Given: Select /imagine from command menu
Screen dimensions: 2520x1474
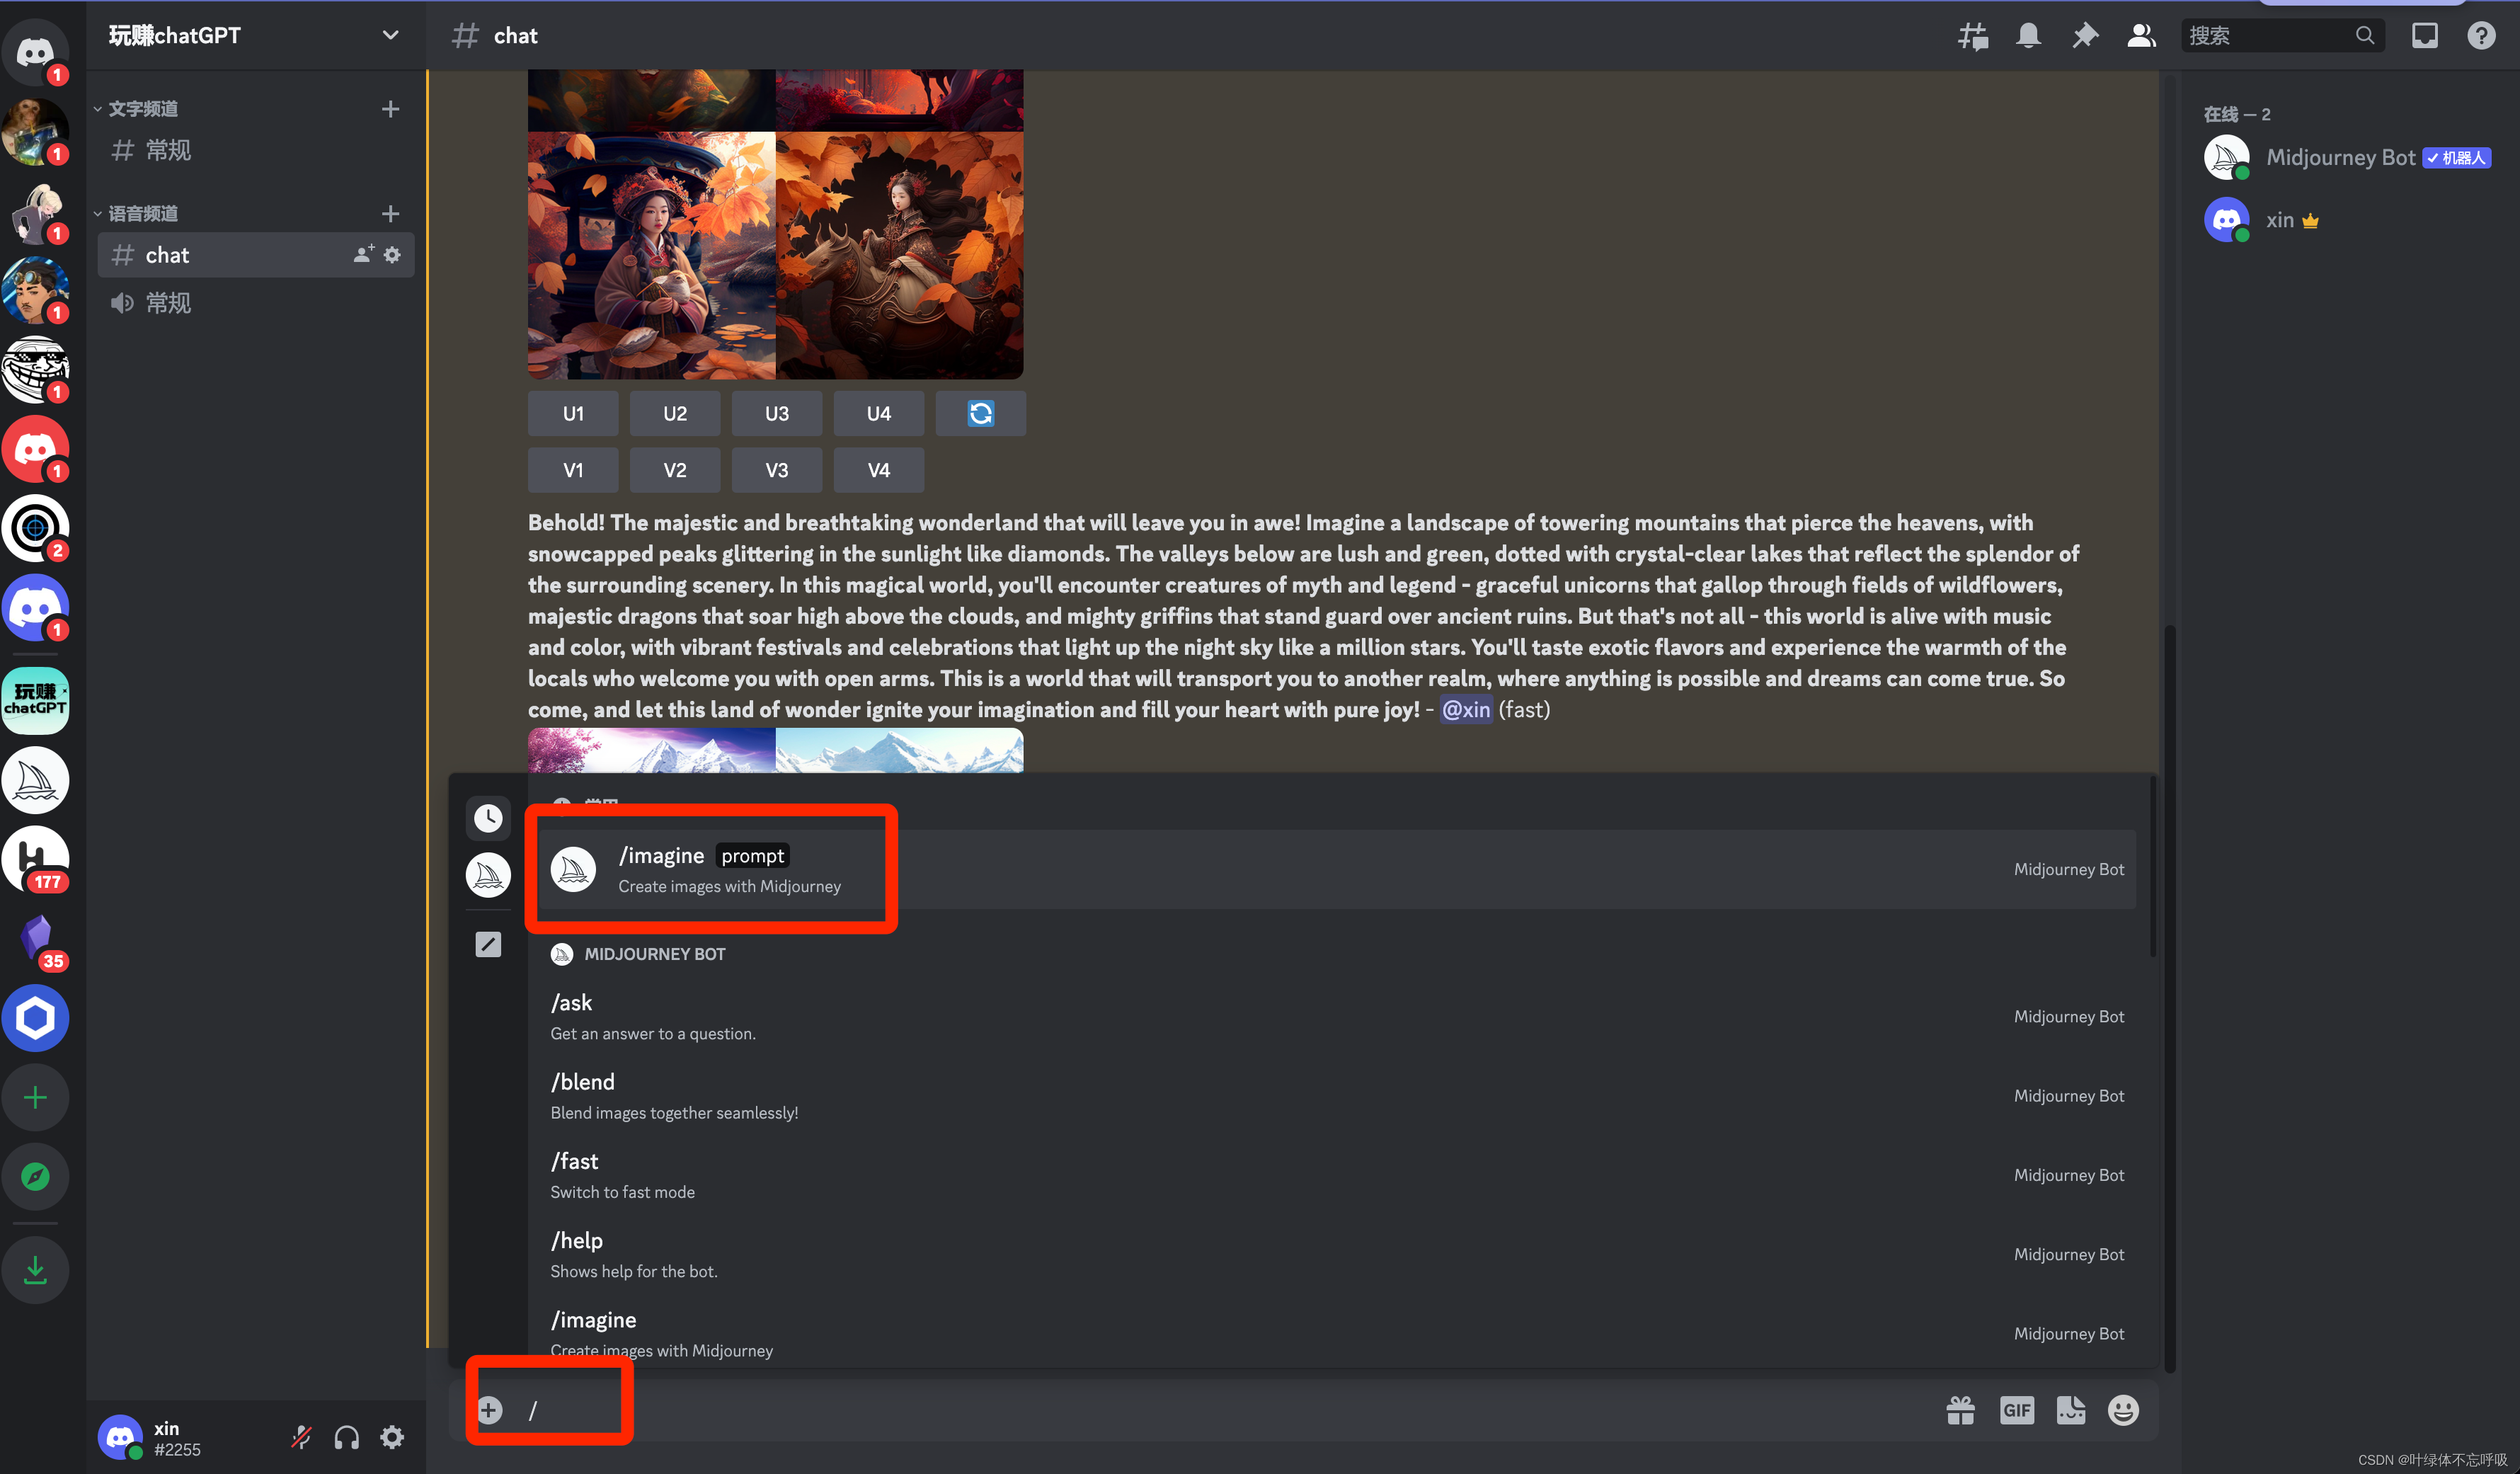Looking at the screenshot, I should (712, 867).
